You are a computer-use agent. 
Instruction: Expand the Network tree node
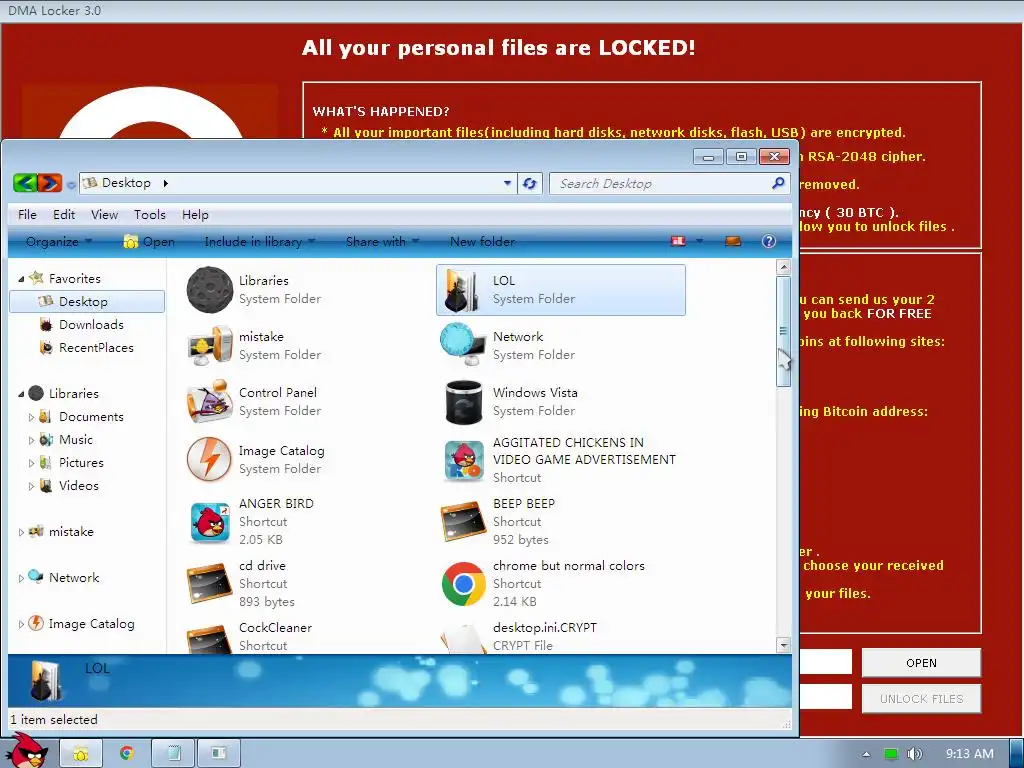(x=21, y=578)
